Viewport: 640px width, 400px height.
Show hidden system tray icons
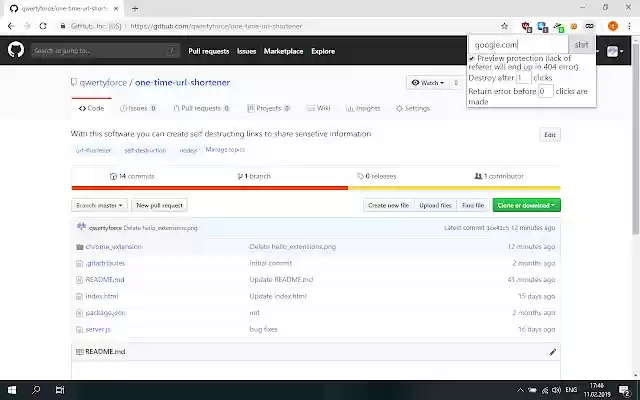(x=520, y=390)
